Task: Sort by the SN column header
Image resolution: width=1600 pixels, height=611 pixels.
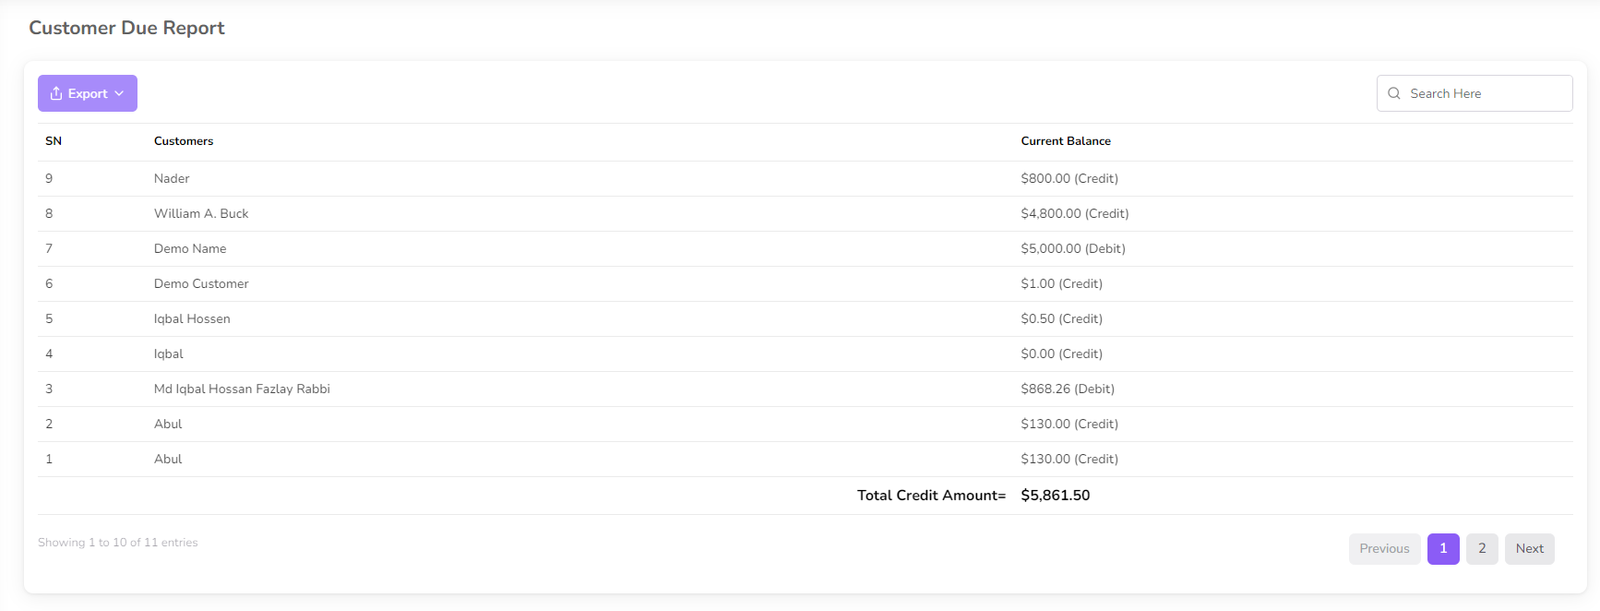Action: click(54, 141)
